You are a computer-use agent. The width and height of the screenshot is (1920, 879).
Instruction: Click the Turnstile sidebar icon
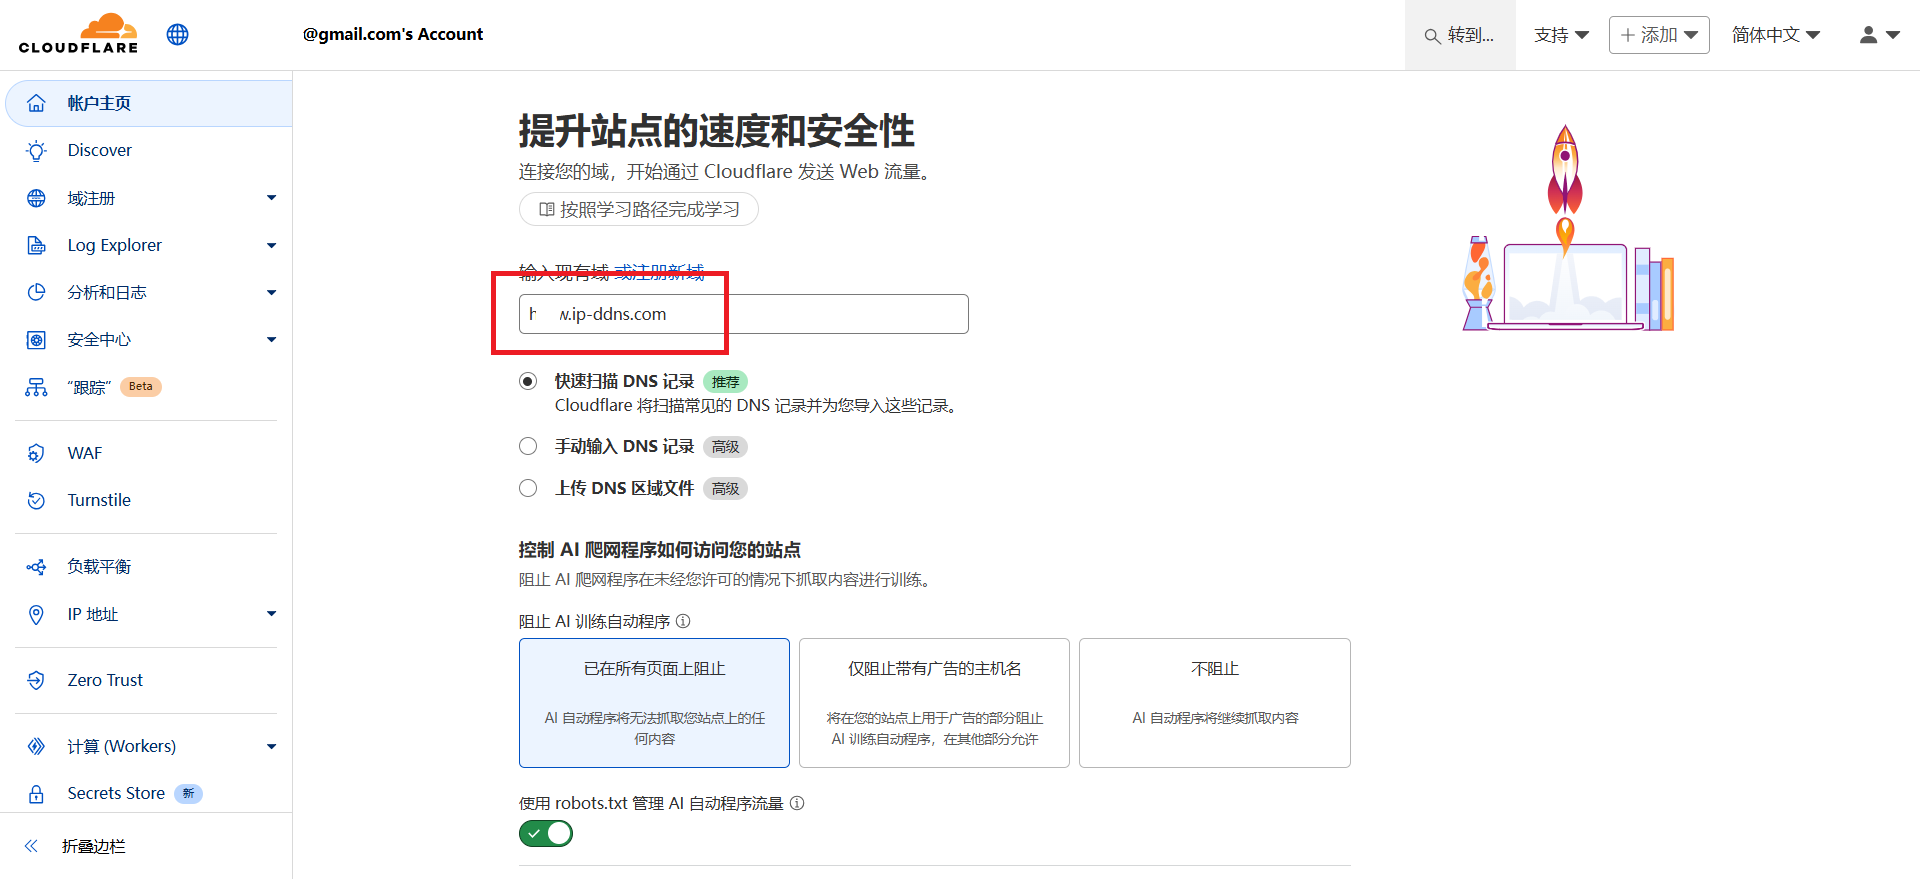36,500
